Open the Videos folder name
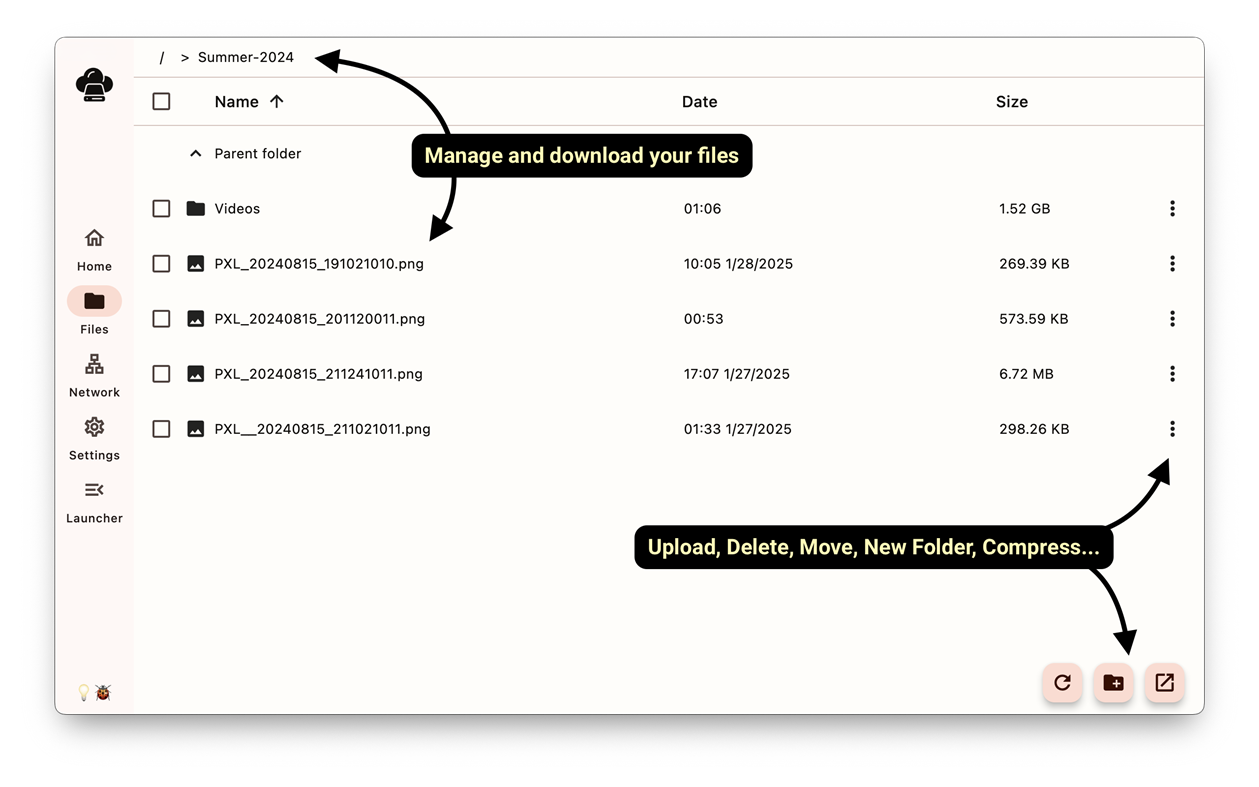The image size is (1259, 787). (x=237, y=208)
